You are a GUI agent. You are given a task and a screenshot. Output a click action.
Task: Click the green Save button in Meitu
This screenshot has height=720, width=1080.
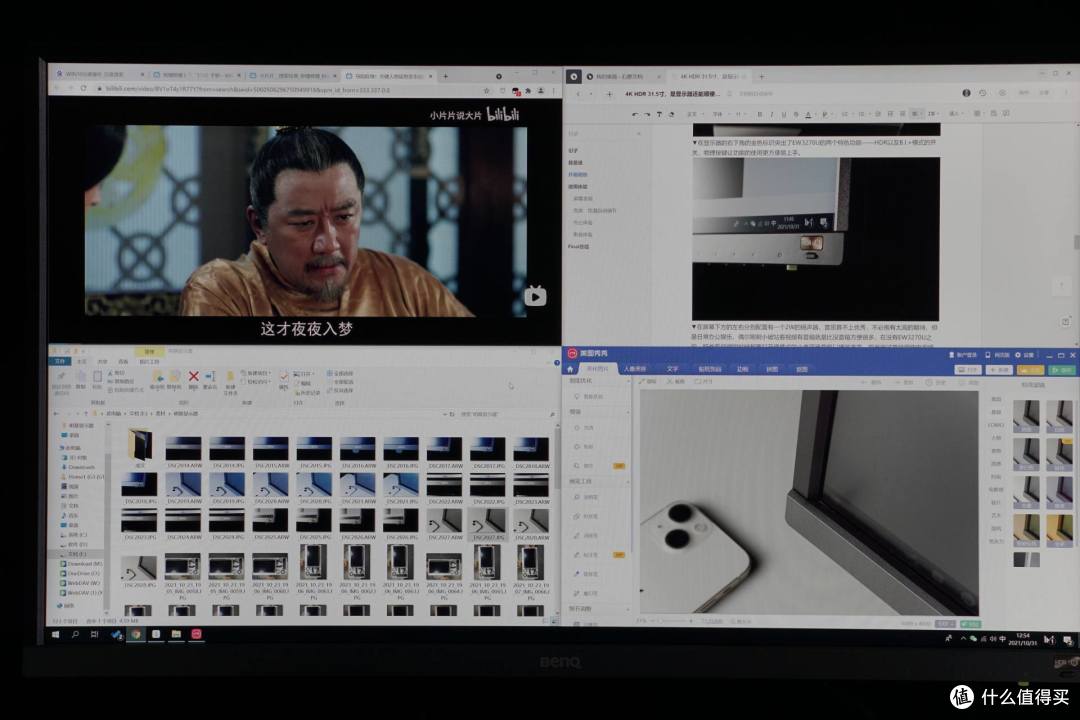(1061, 370)
